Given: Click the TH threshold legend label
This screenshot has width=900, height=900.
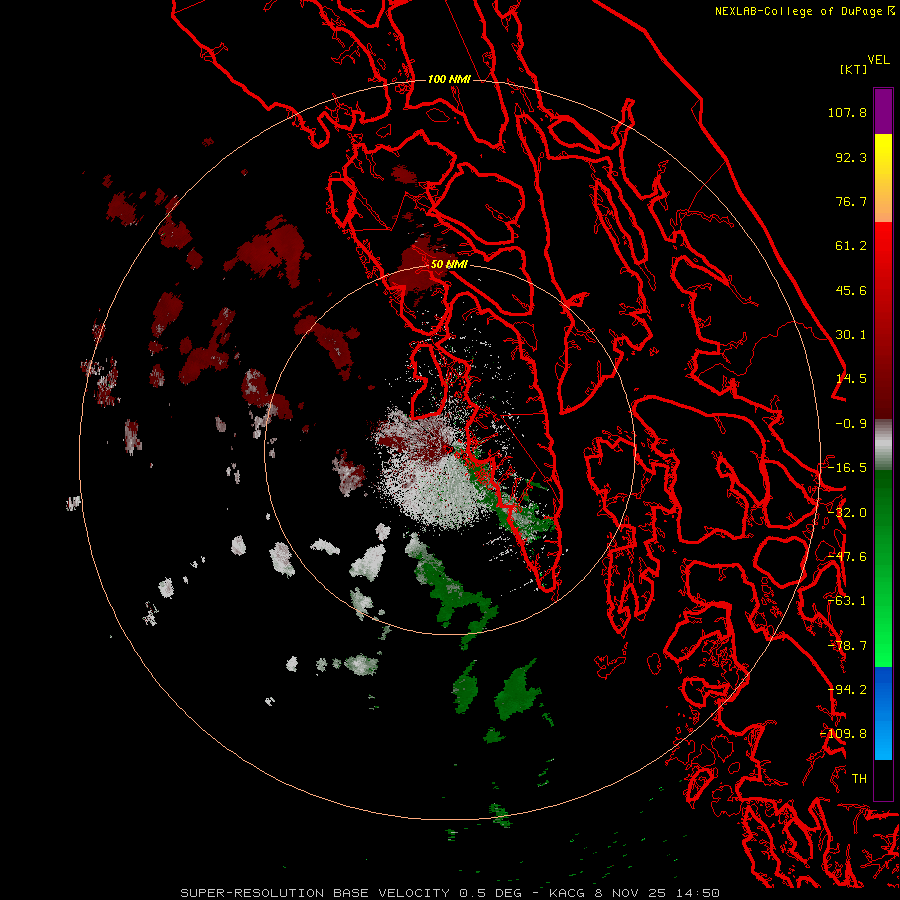Looking at the screenshot, I should click(859, 779).
